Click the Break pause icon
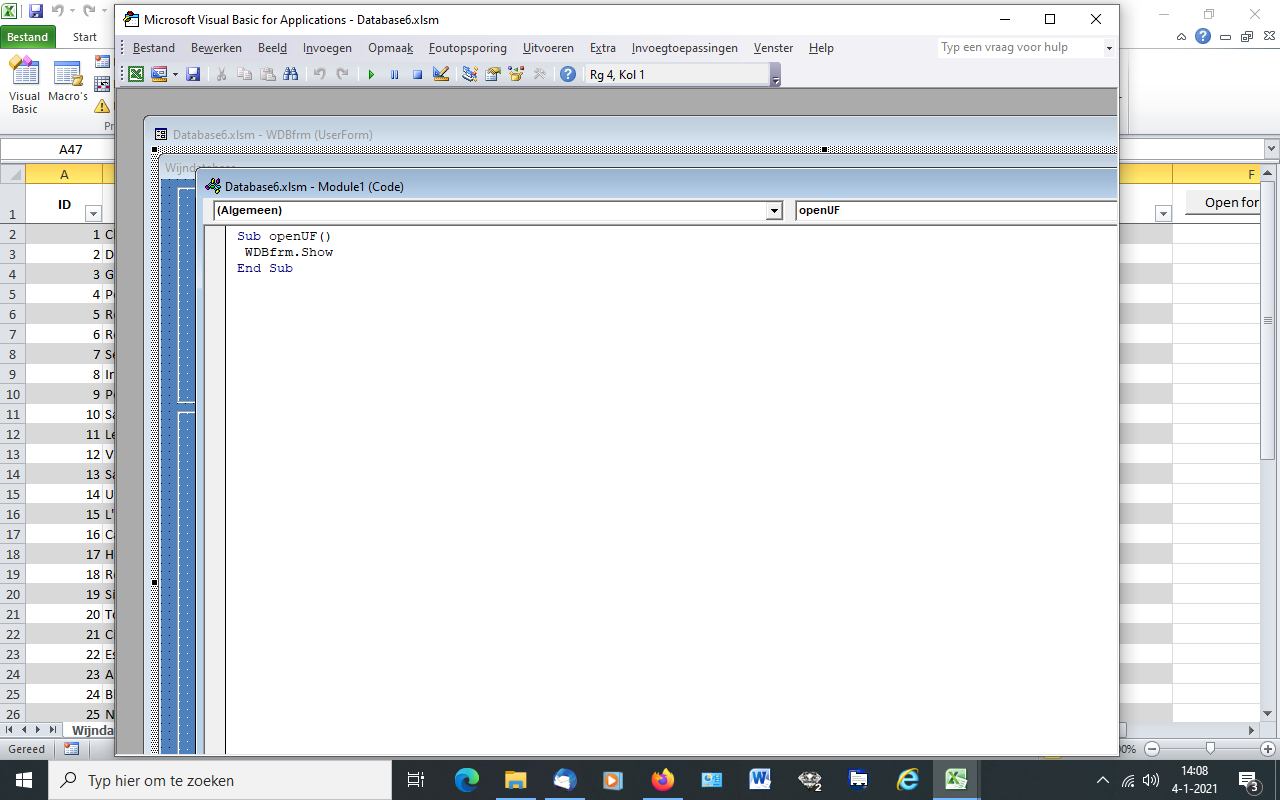The image size is (1280, 800). click(x=394, y=74)
